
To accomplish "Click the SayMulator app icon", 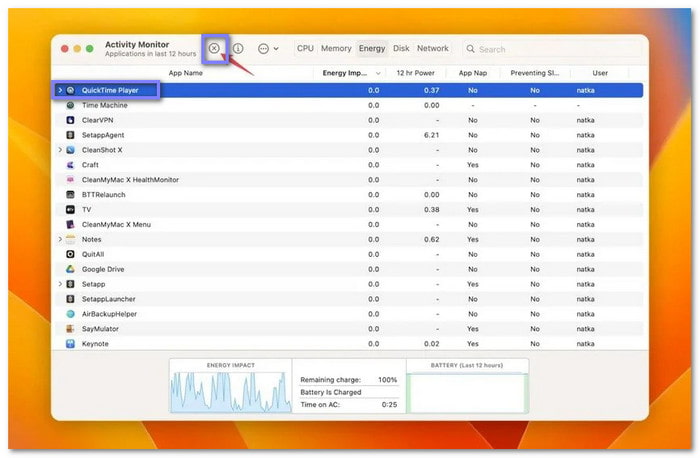I will coord(71,329).
